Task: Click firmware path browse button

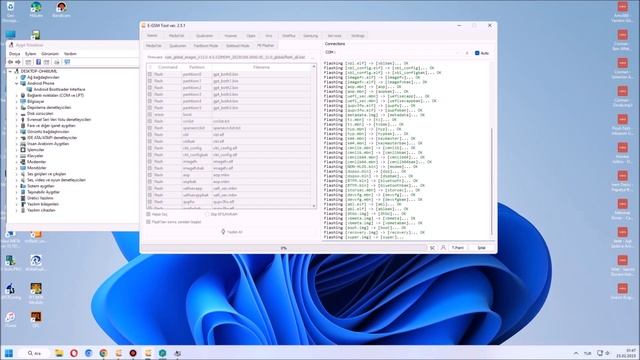Action: pos(313,57)
